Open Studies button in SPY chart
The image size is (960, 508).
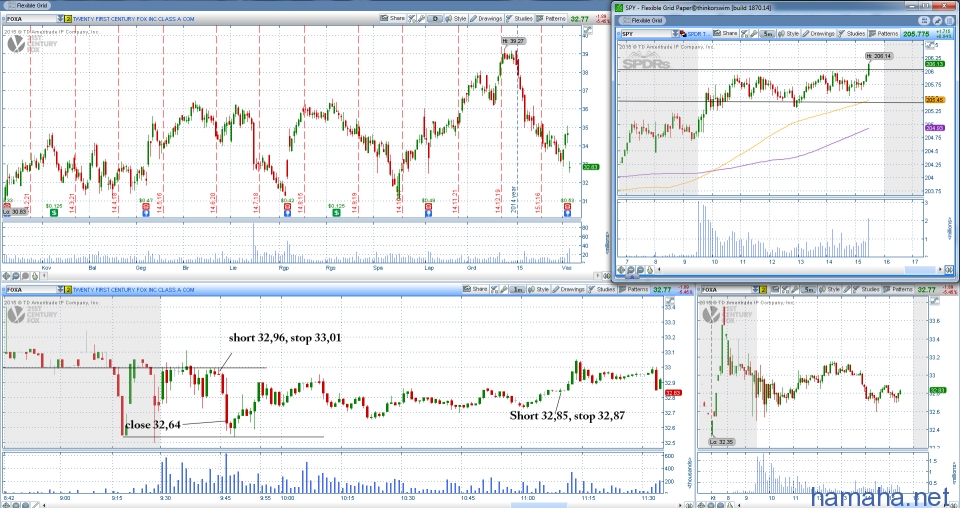tap(852, 34)
